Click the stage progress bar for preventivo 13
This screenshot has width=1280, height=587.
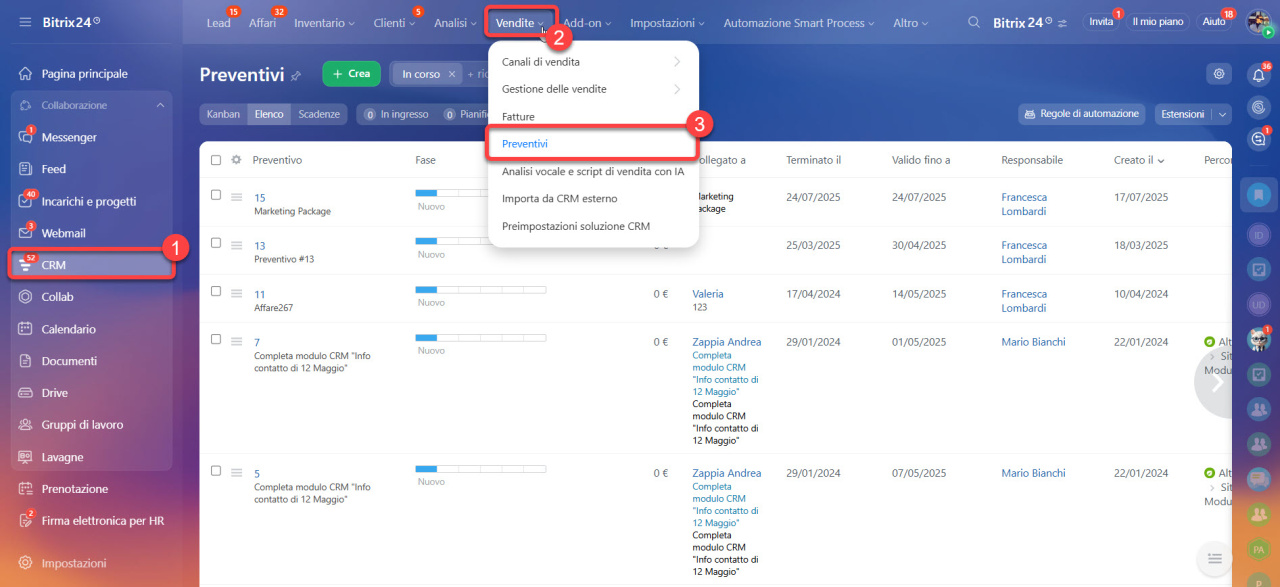(480, 241)
